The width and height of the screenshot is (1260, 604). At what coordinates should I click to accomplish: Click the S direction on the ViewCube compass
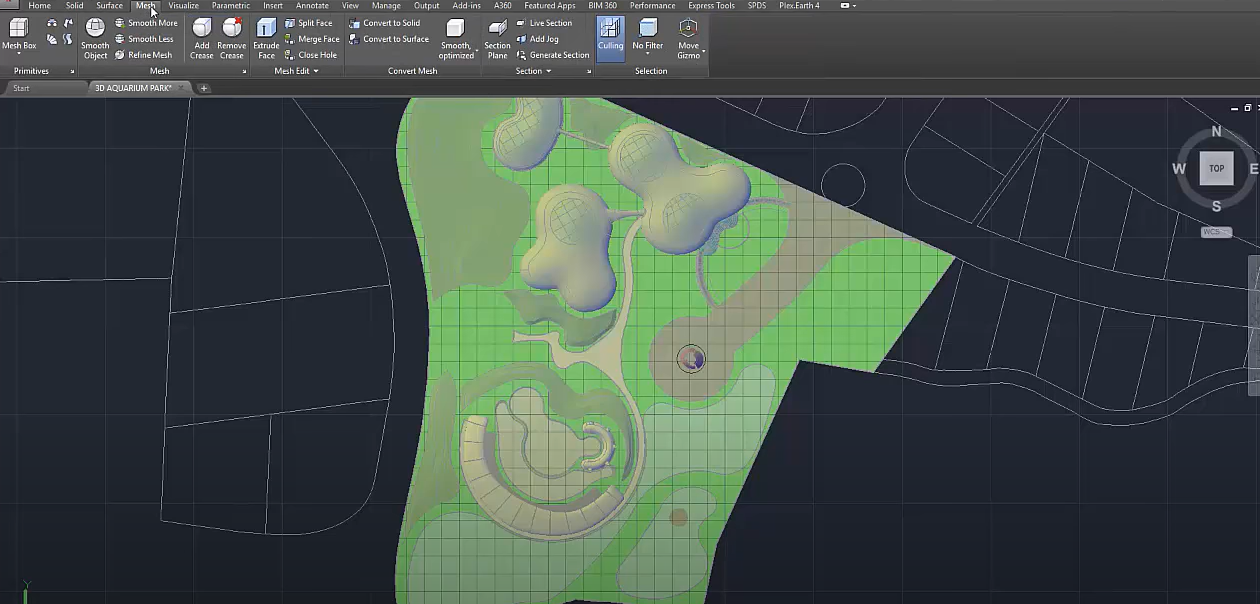[1216, 207]
